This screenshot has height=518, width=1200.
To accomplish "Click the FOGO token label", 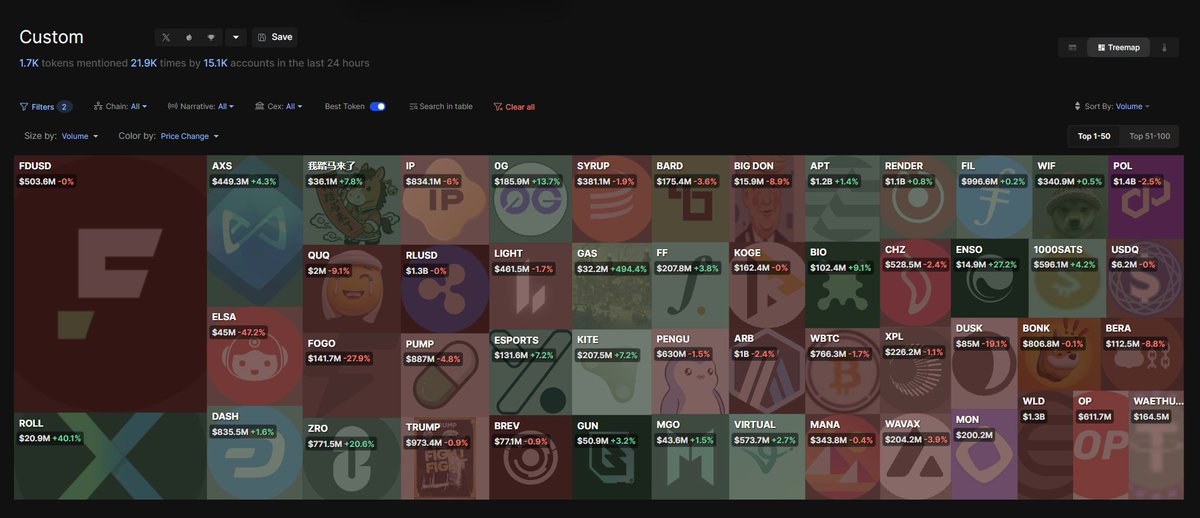I will coord(322,344).
